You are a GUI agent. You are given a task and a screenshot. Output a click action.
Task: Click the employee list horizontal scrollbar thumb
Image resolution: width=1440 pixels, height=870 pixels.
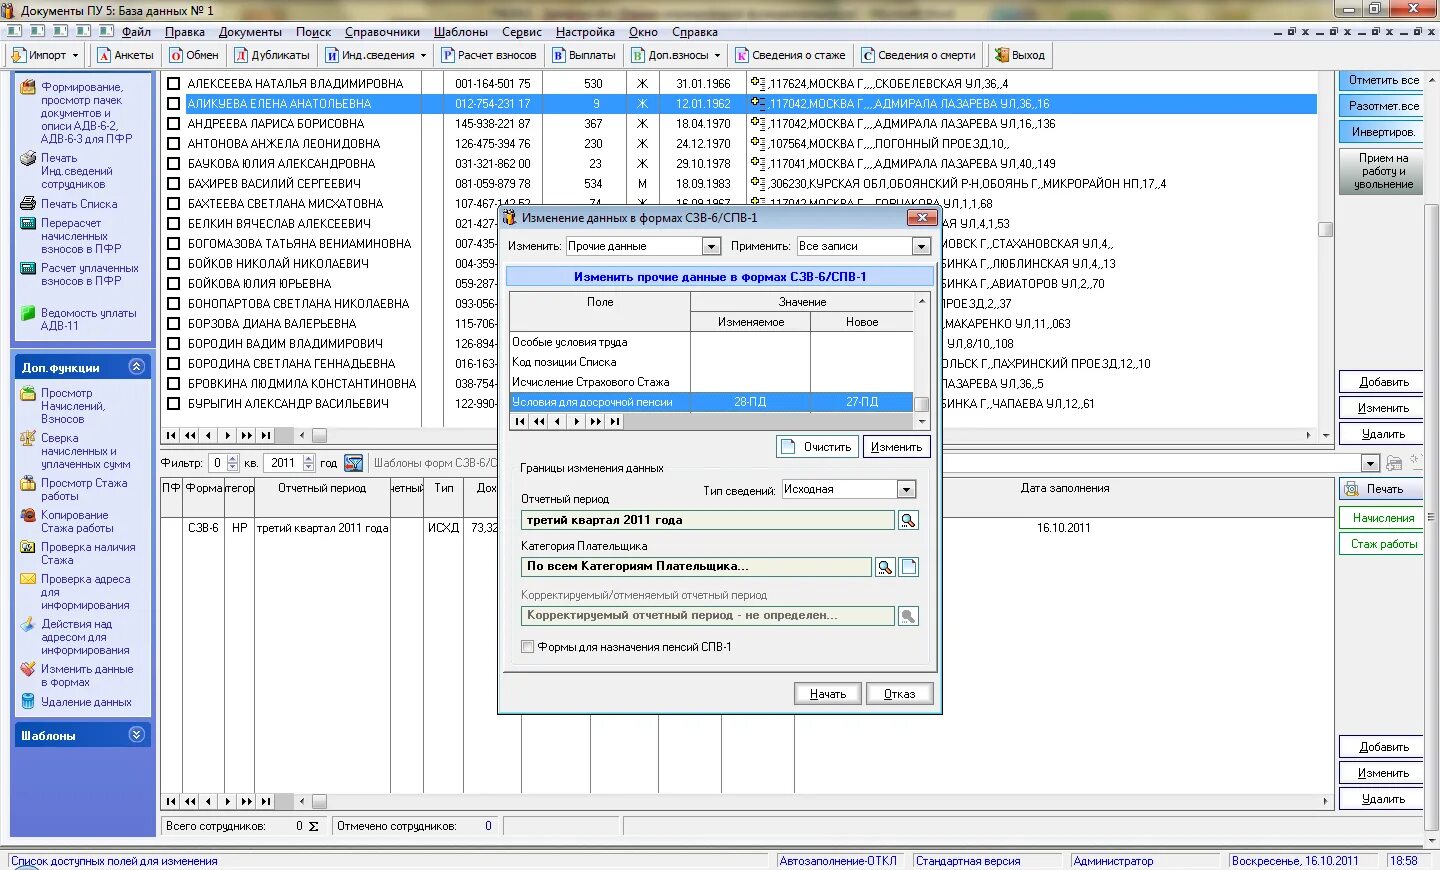tap(319, 436)
